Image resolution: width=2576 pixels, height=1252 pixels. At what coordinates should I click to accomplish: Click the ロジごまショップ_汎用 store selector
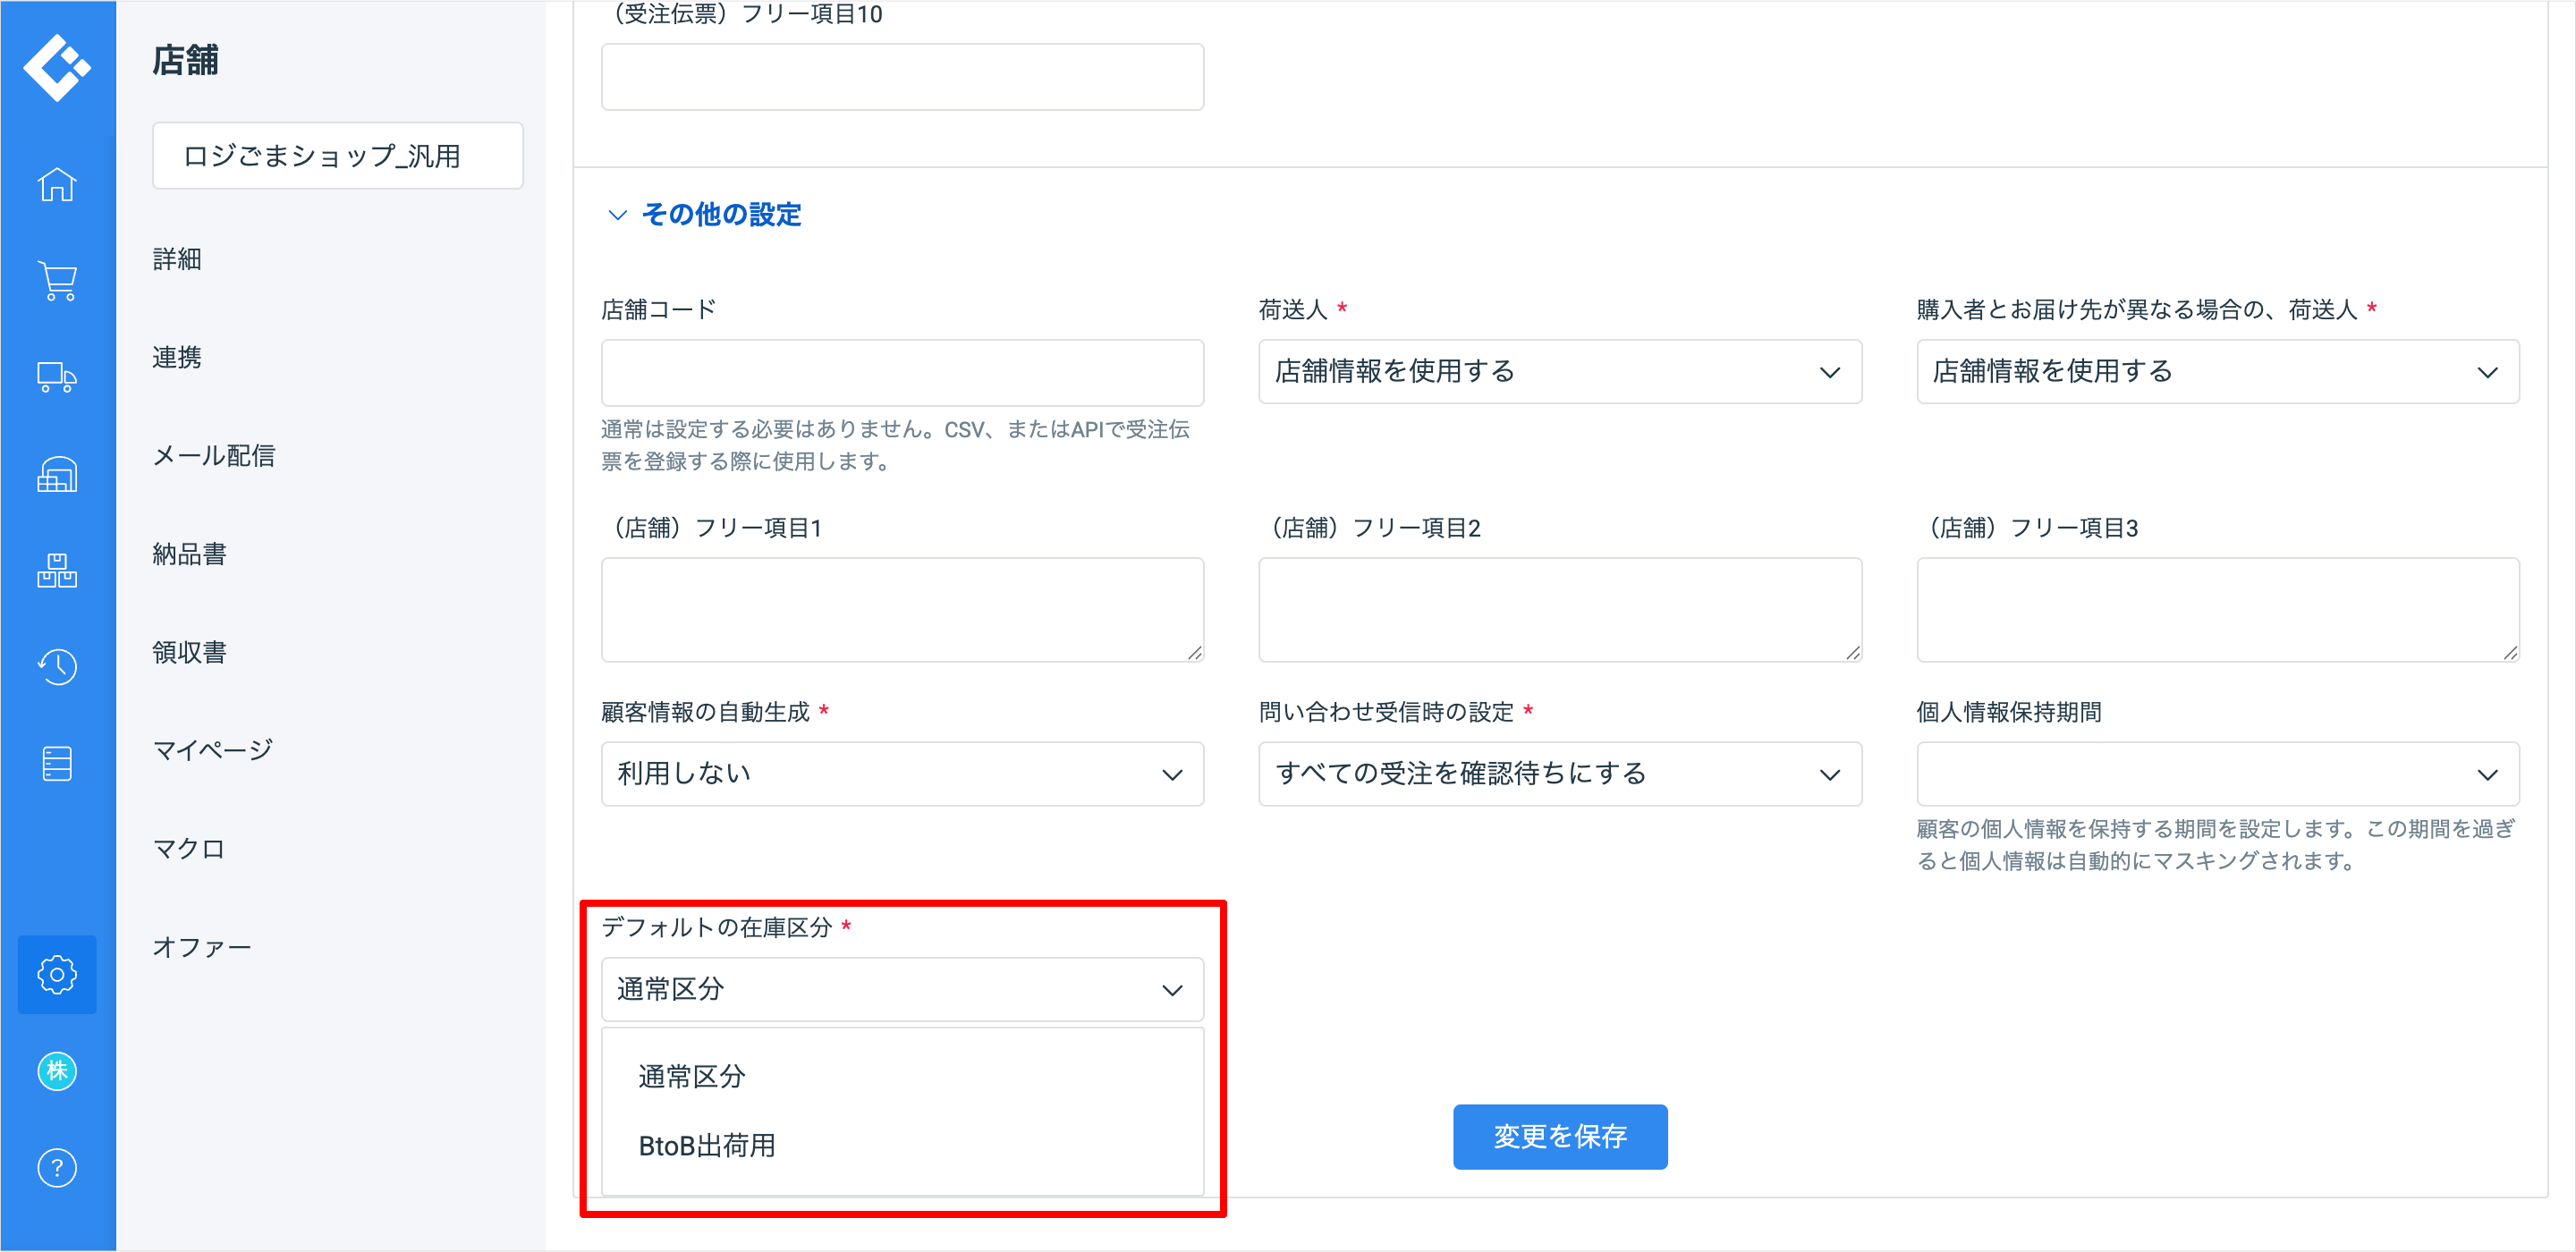pyautogui.click(x=337, y=156)
